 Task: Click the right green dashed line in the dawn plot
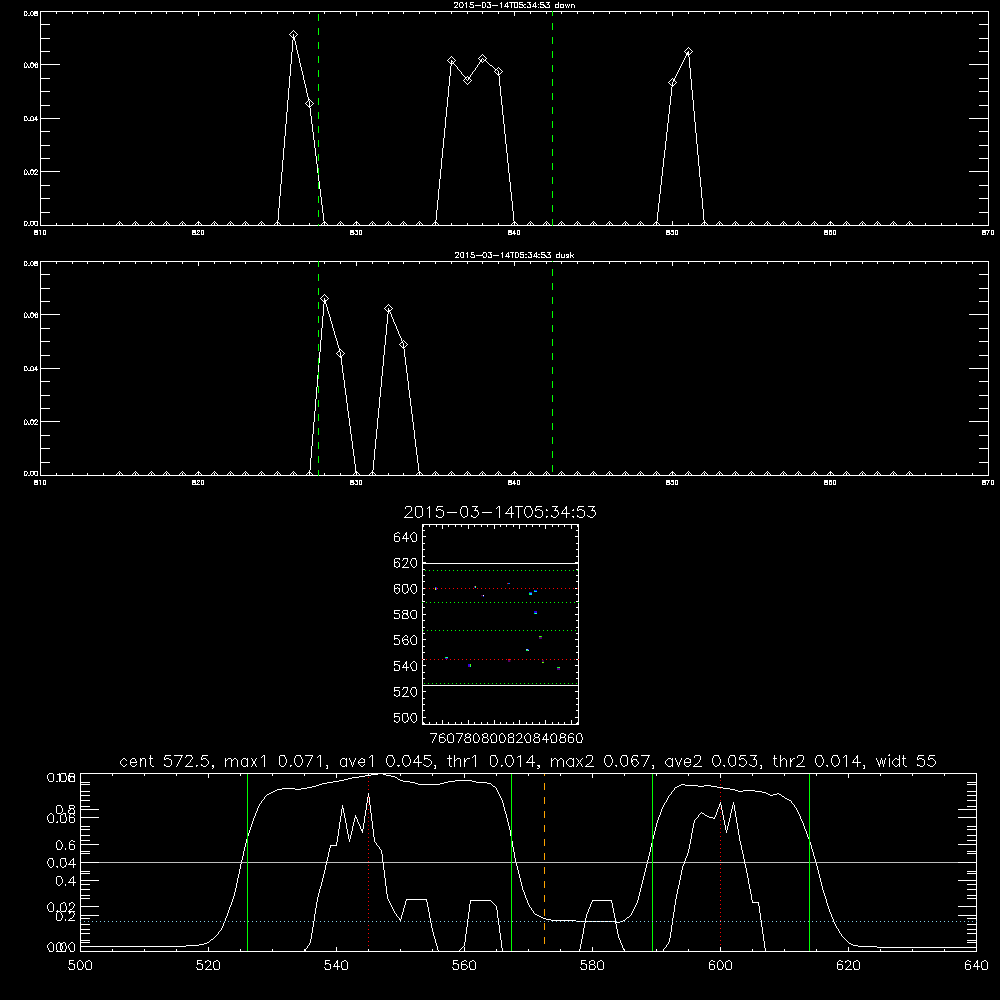click(x=552, y=119)
